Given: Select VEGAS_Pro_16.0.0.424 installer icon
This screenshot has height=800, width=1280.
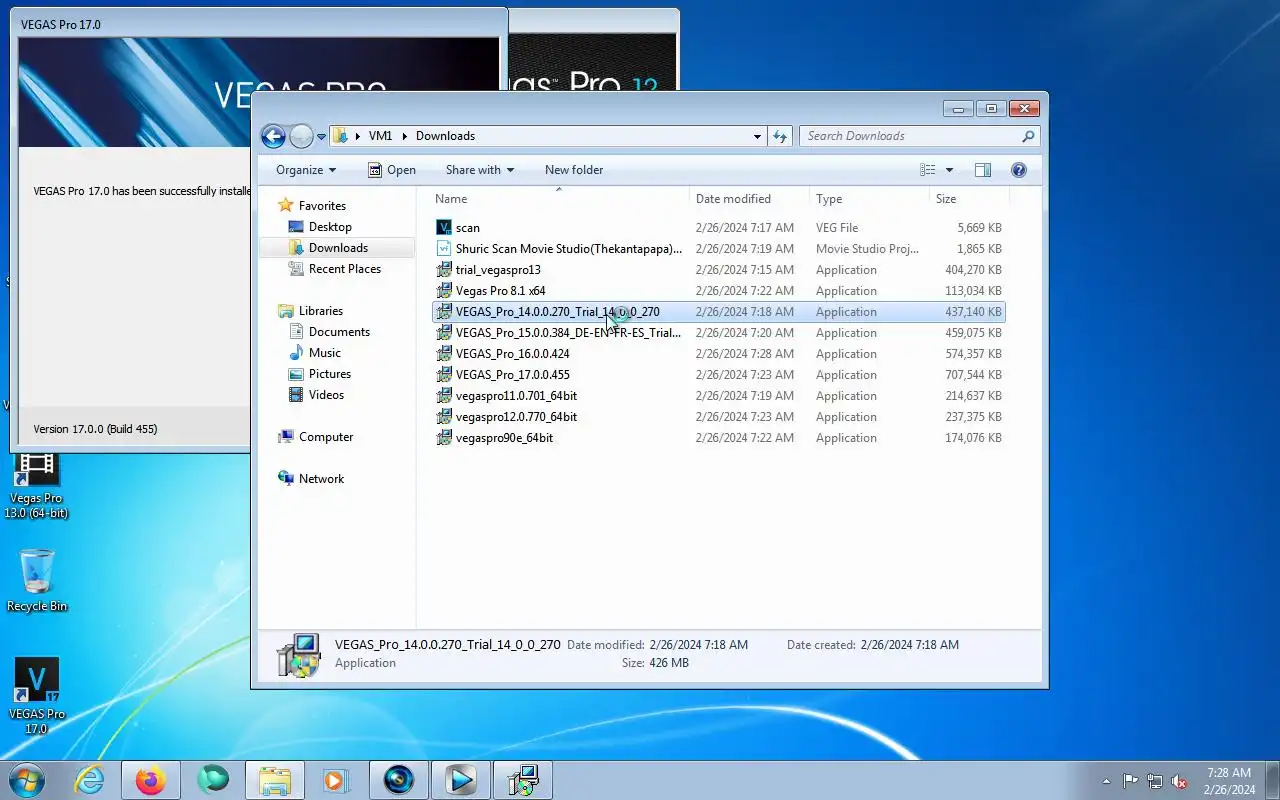Looking at the screenshot, I should (x=444, y=354).
